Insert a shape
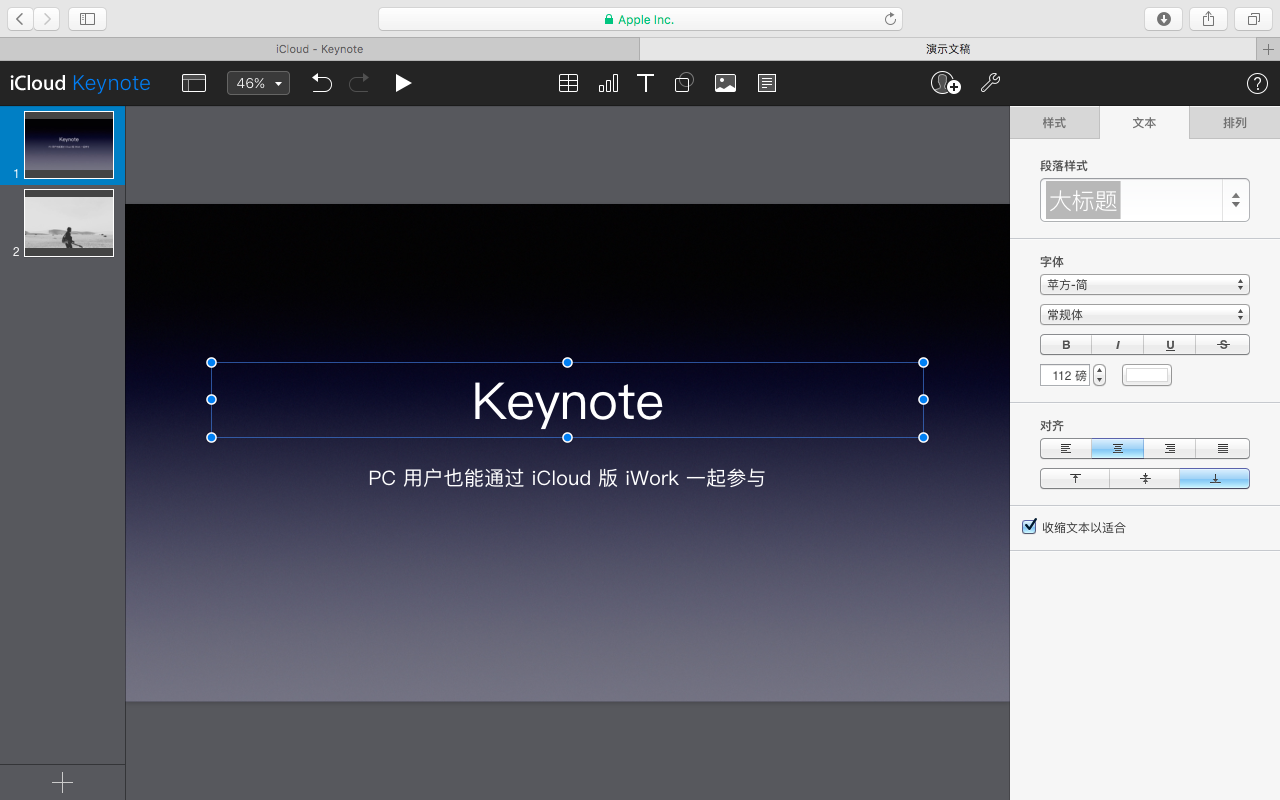 coord(684,83)
